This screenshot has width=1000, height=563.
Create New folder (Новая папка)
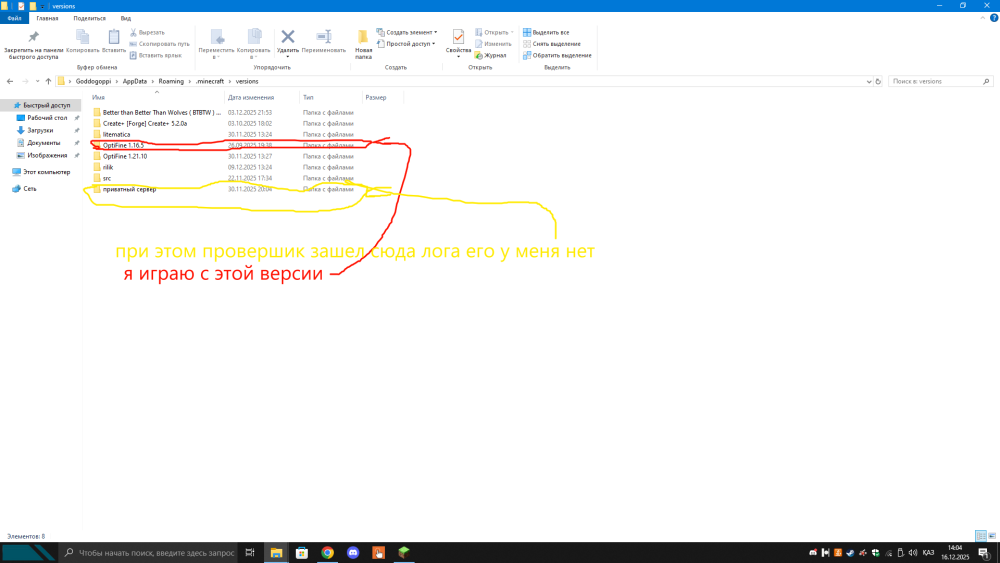point(363,43)
